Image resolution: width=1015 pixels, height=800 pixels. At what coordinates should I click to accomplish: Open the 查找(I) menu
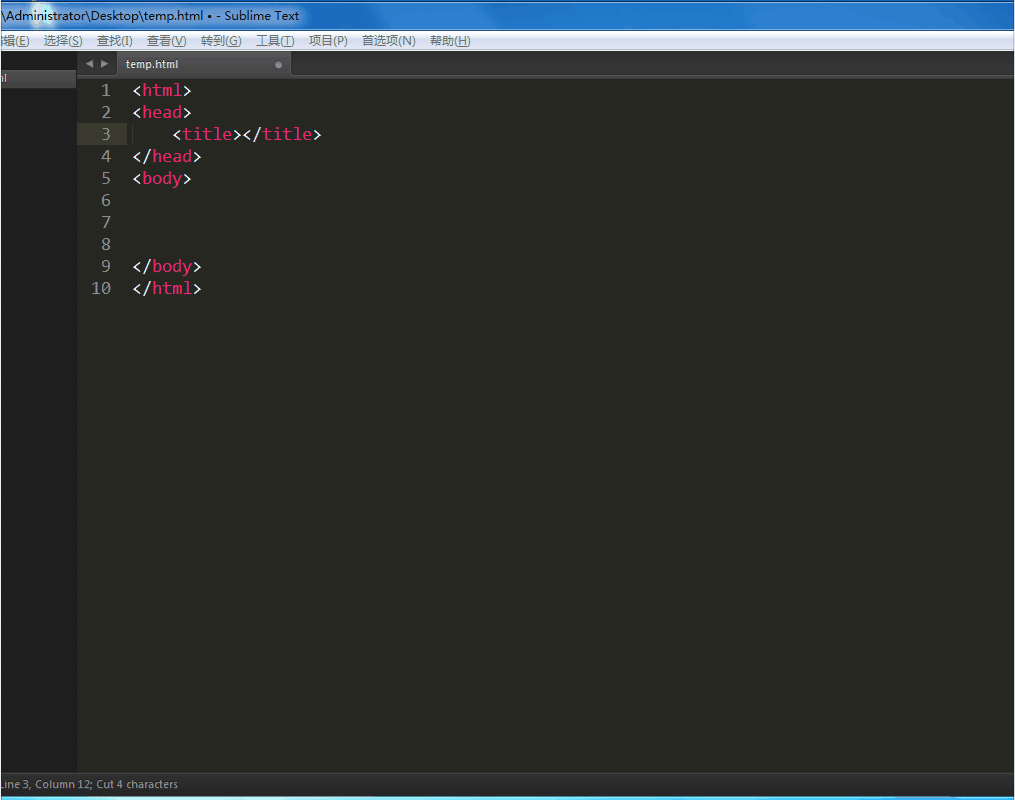point(115,41)
